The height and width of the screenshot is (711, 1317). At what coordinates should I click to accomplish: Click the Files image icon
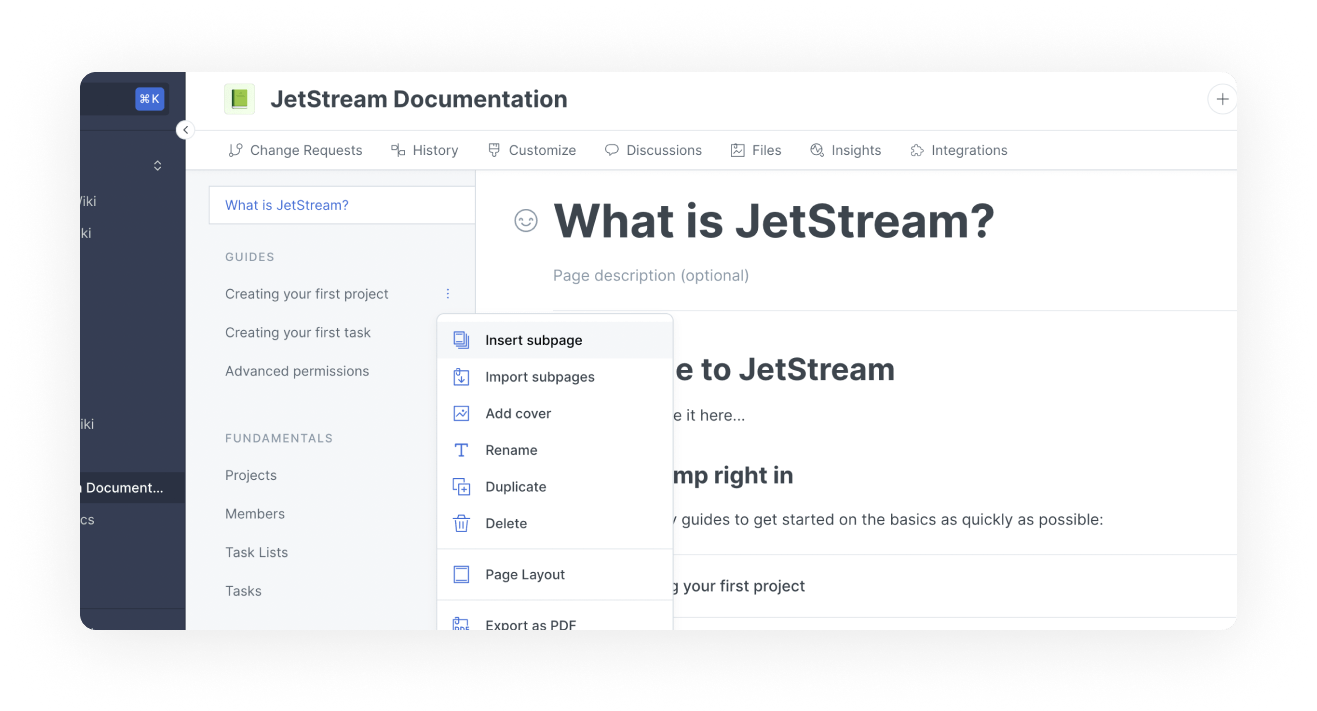coord(738,150)
